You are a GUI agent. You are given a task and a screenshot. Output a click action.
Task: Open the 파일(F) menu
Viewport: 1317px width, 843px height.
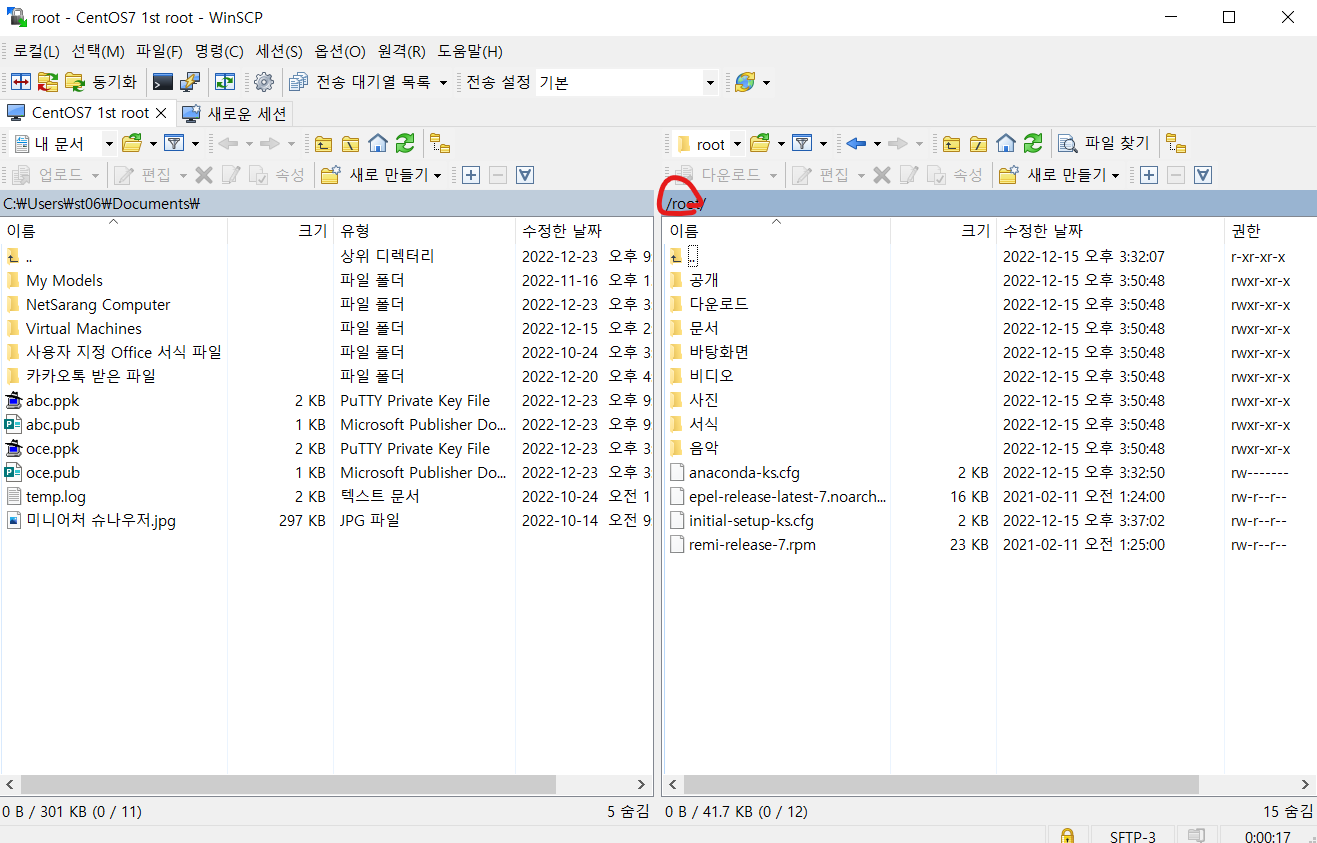(159, 51)
